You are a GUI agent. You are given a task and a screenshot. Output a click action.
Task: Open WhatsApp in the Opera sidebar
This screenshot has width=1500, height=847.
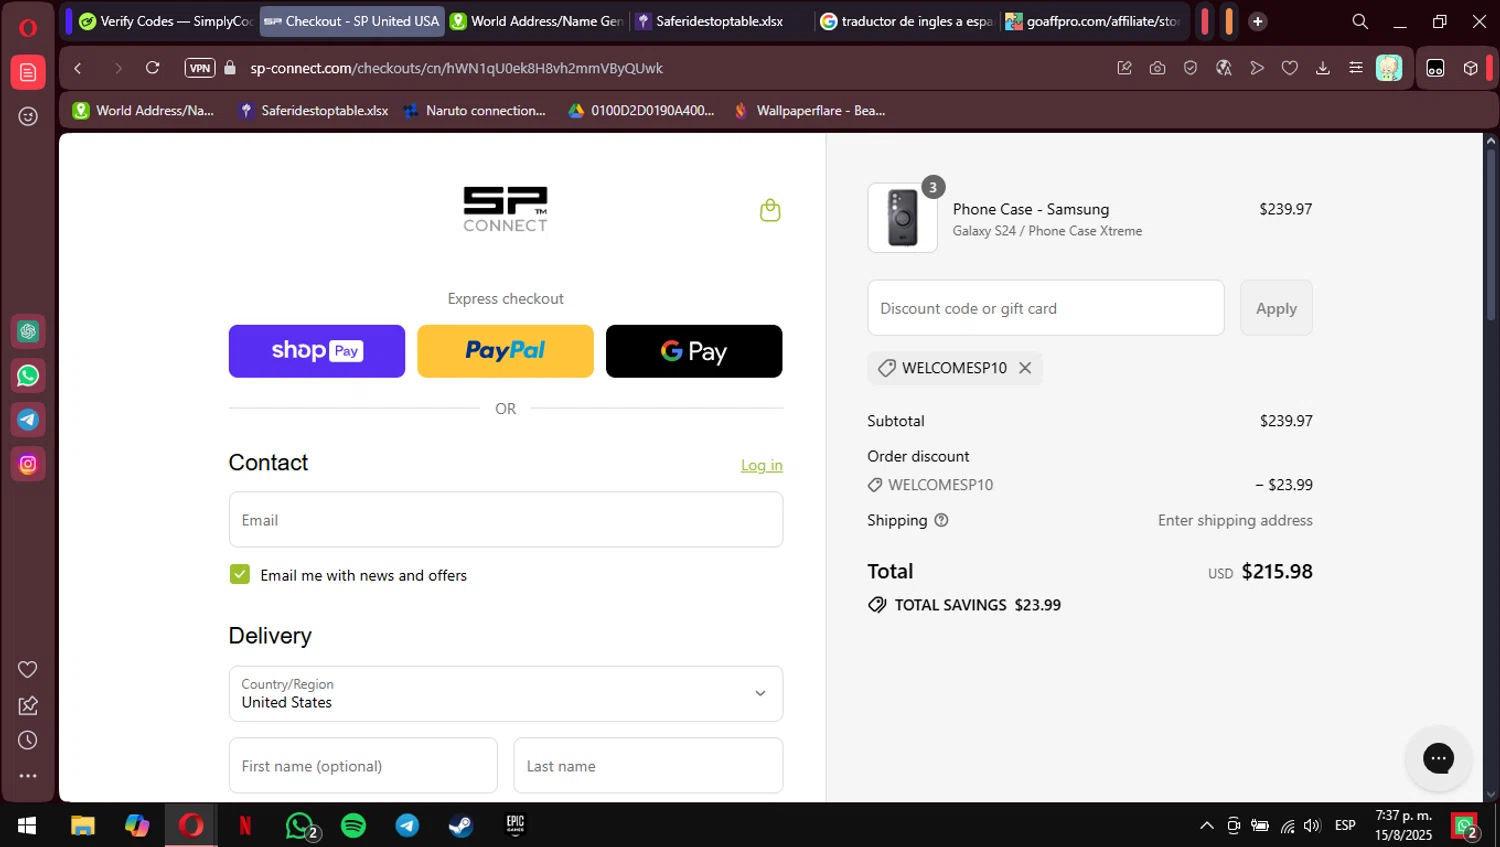28,376
